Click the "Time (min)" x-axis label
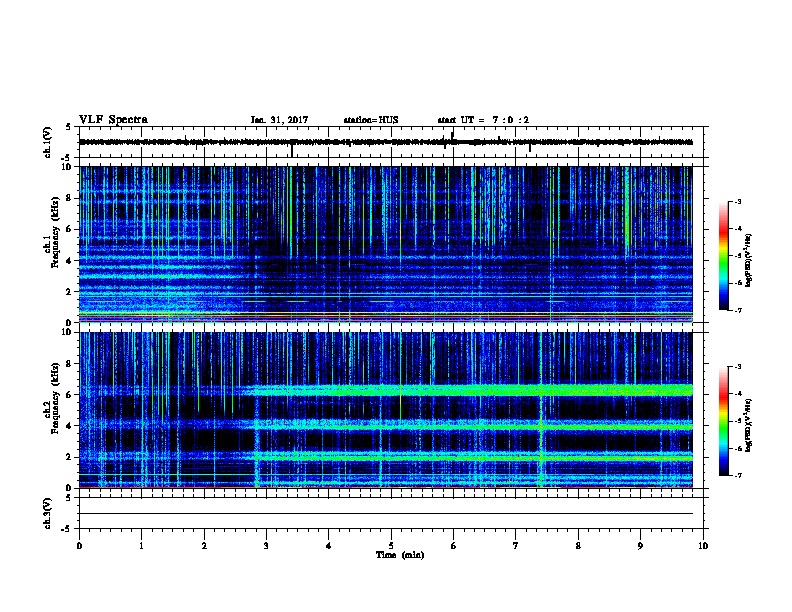792x612 pixels. click(x=400, y=555)
